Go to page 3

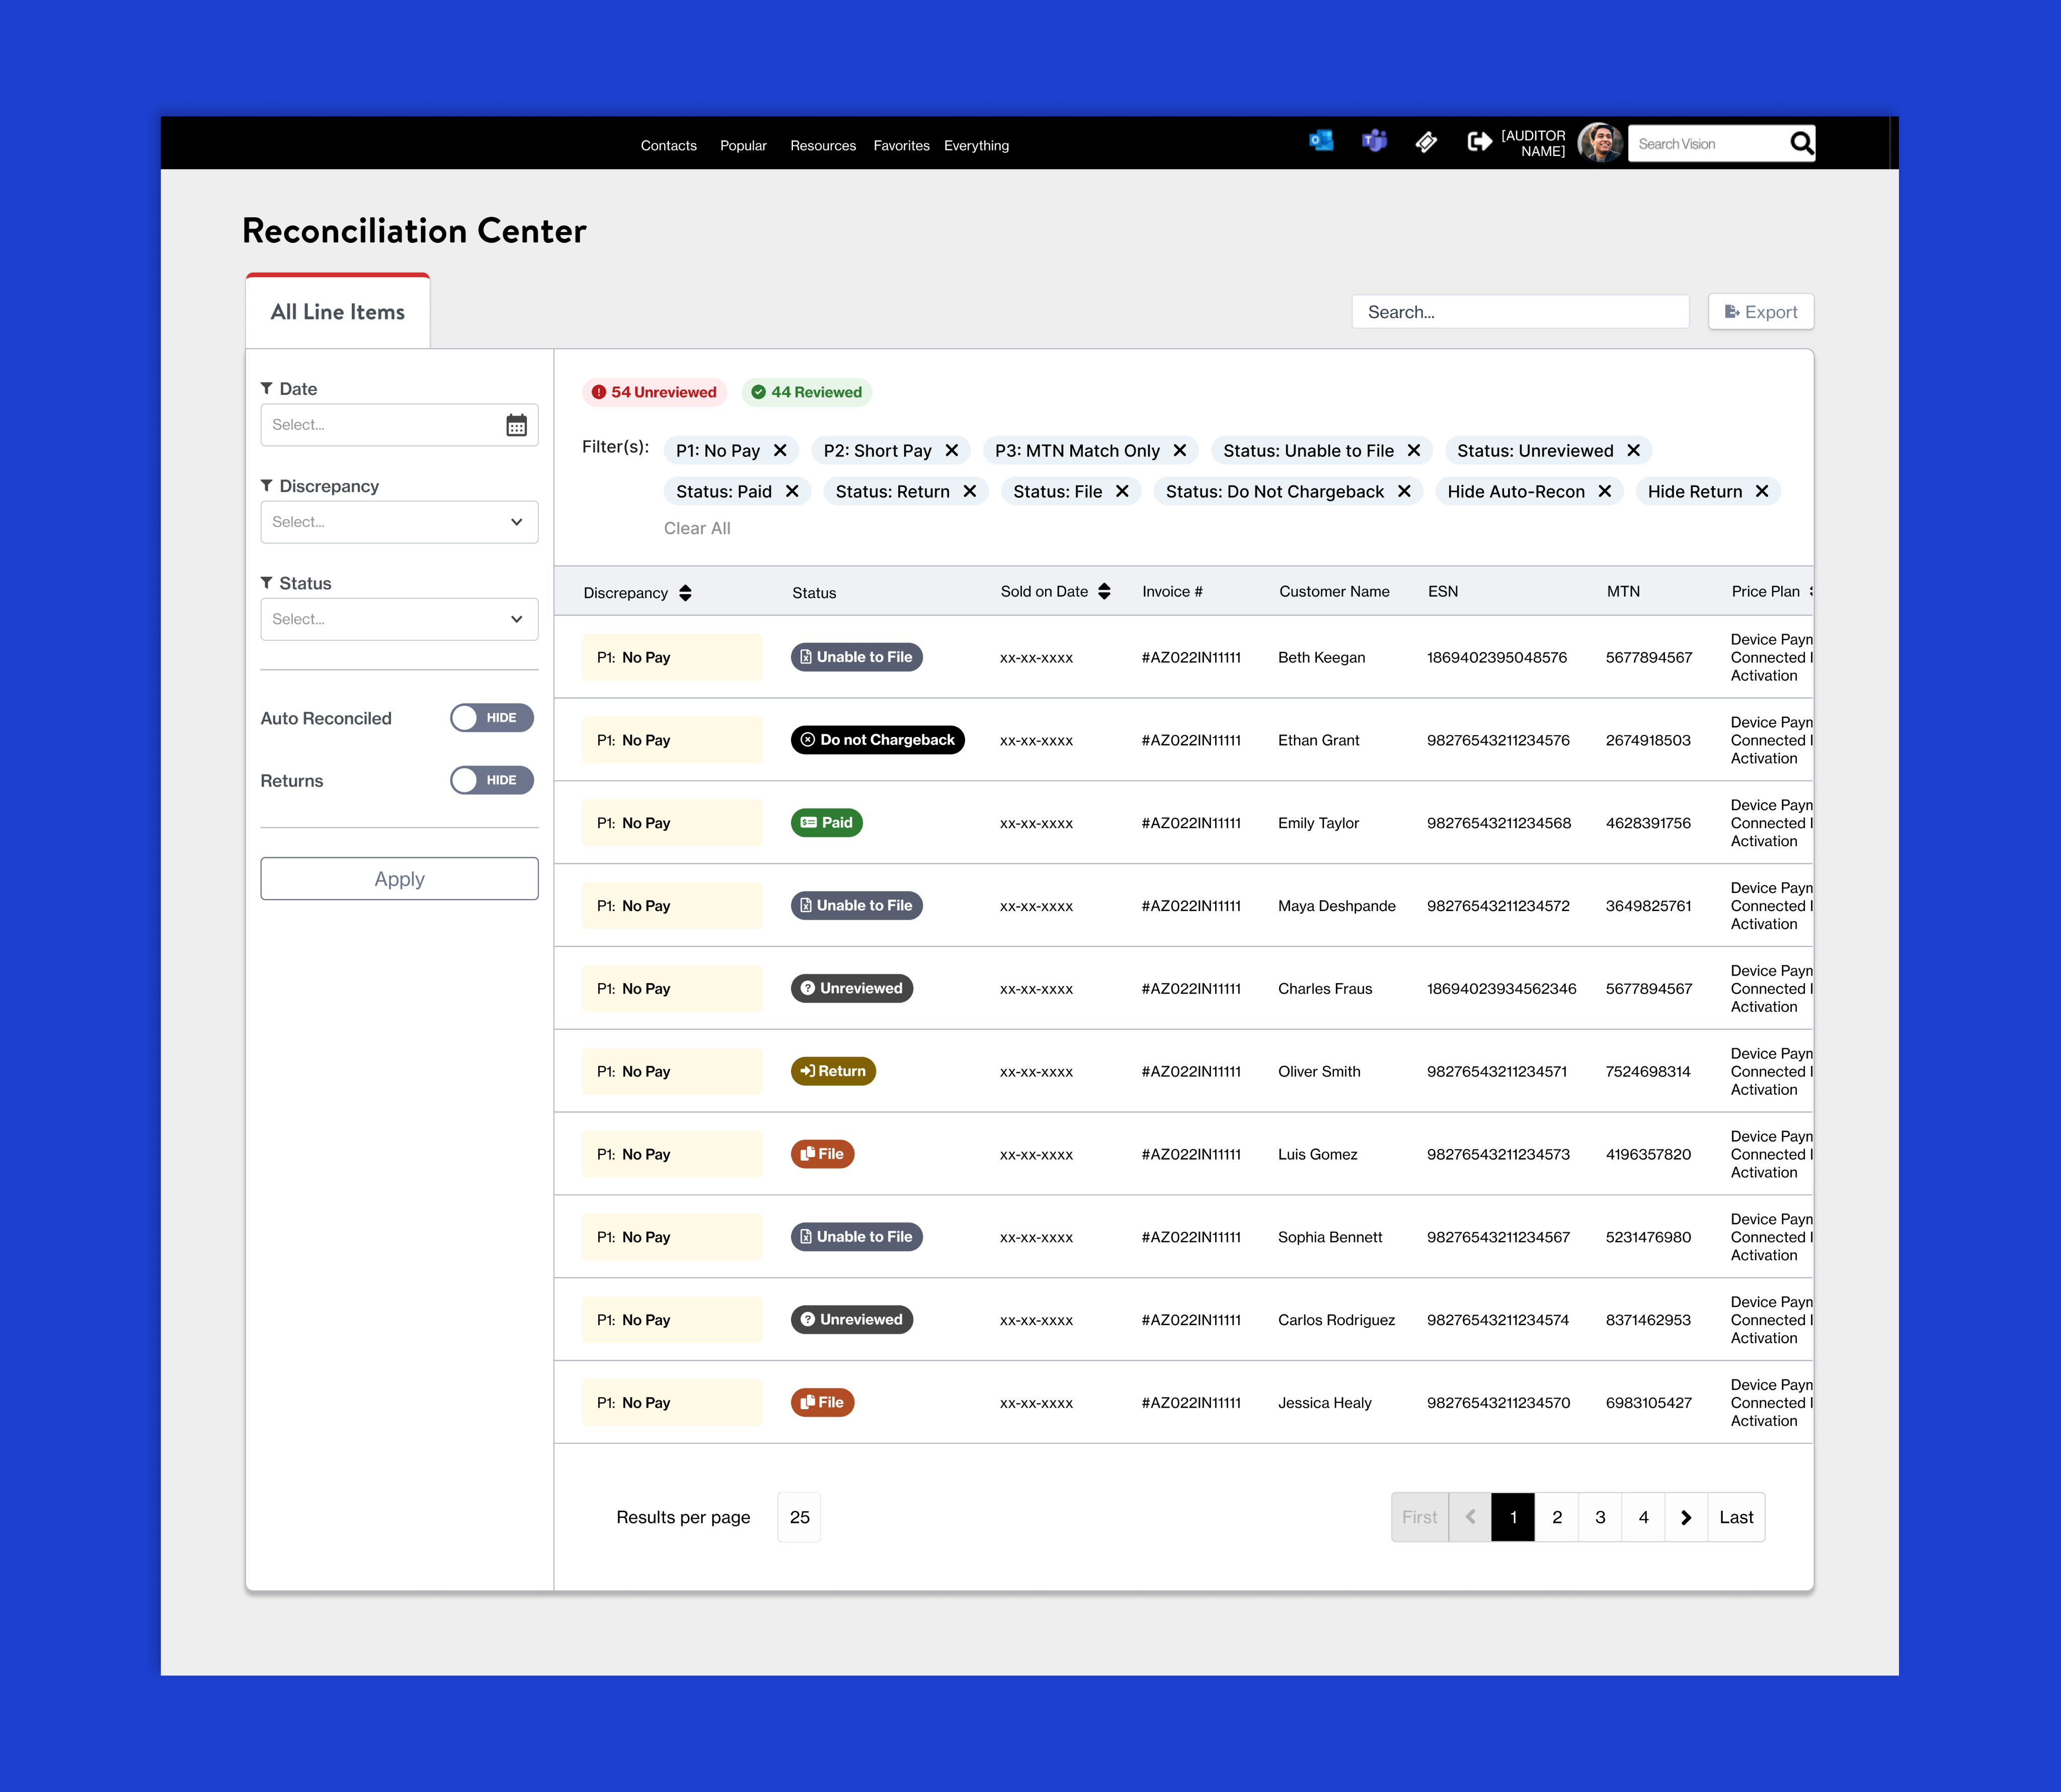pos(1600,1517)
